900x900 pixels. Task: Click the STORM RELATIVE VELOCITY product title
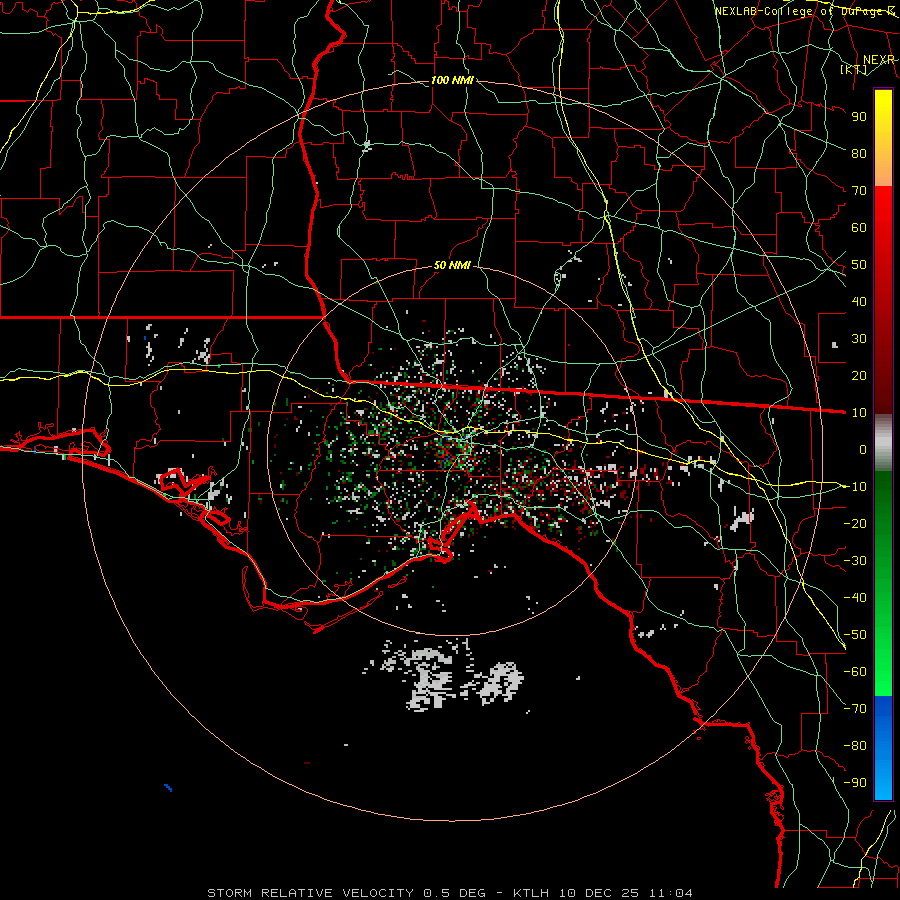pyautogui.click(x=310, y=893)
